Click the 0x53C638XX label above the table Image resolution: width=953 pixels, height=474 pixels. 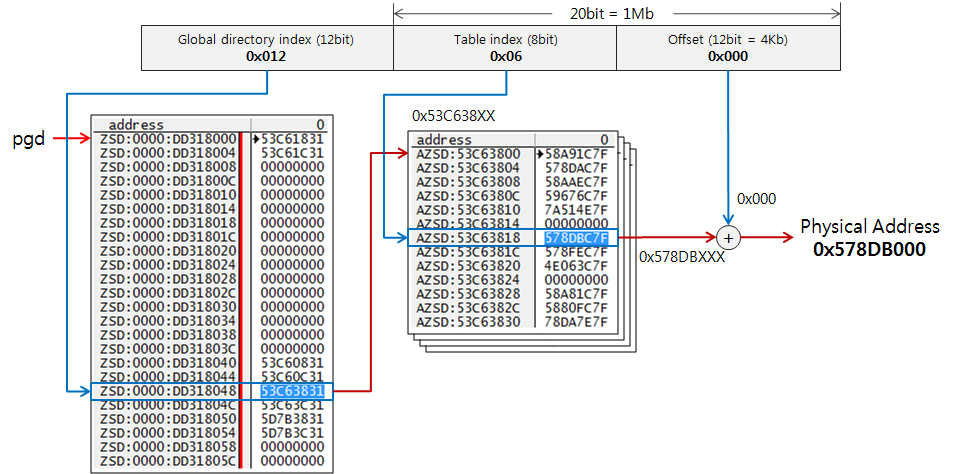(x=453, y=115)
